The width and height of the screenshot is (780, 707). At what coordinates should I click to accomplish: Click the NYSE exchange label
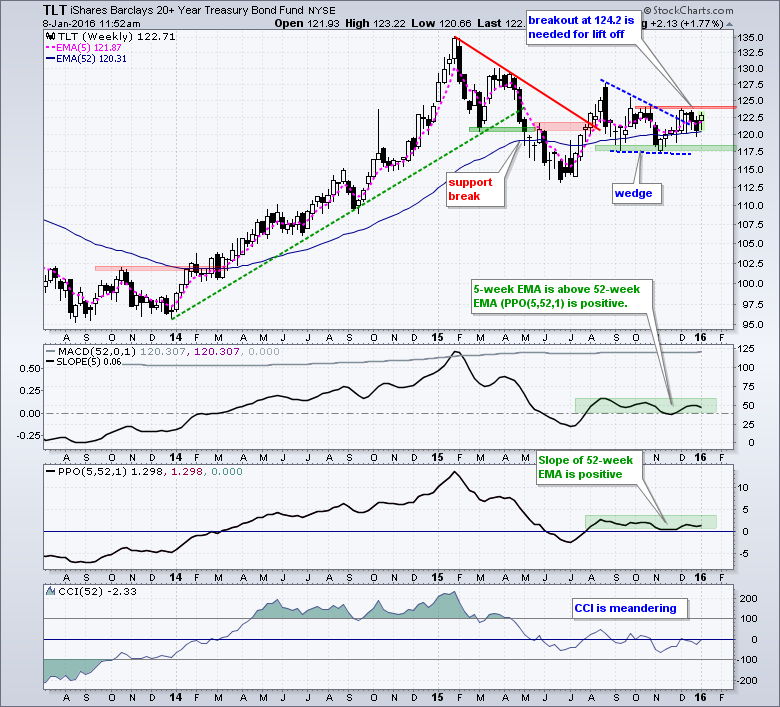[321, 10]
